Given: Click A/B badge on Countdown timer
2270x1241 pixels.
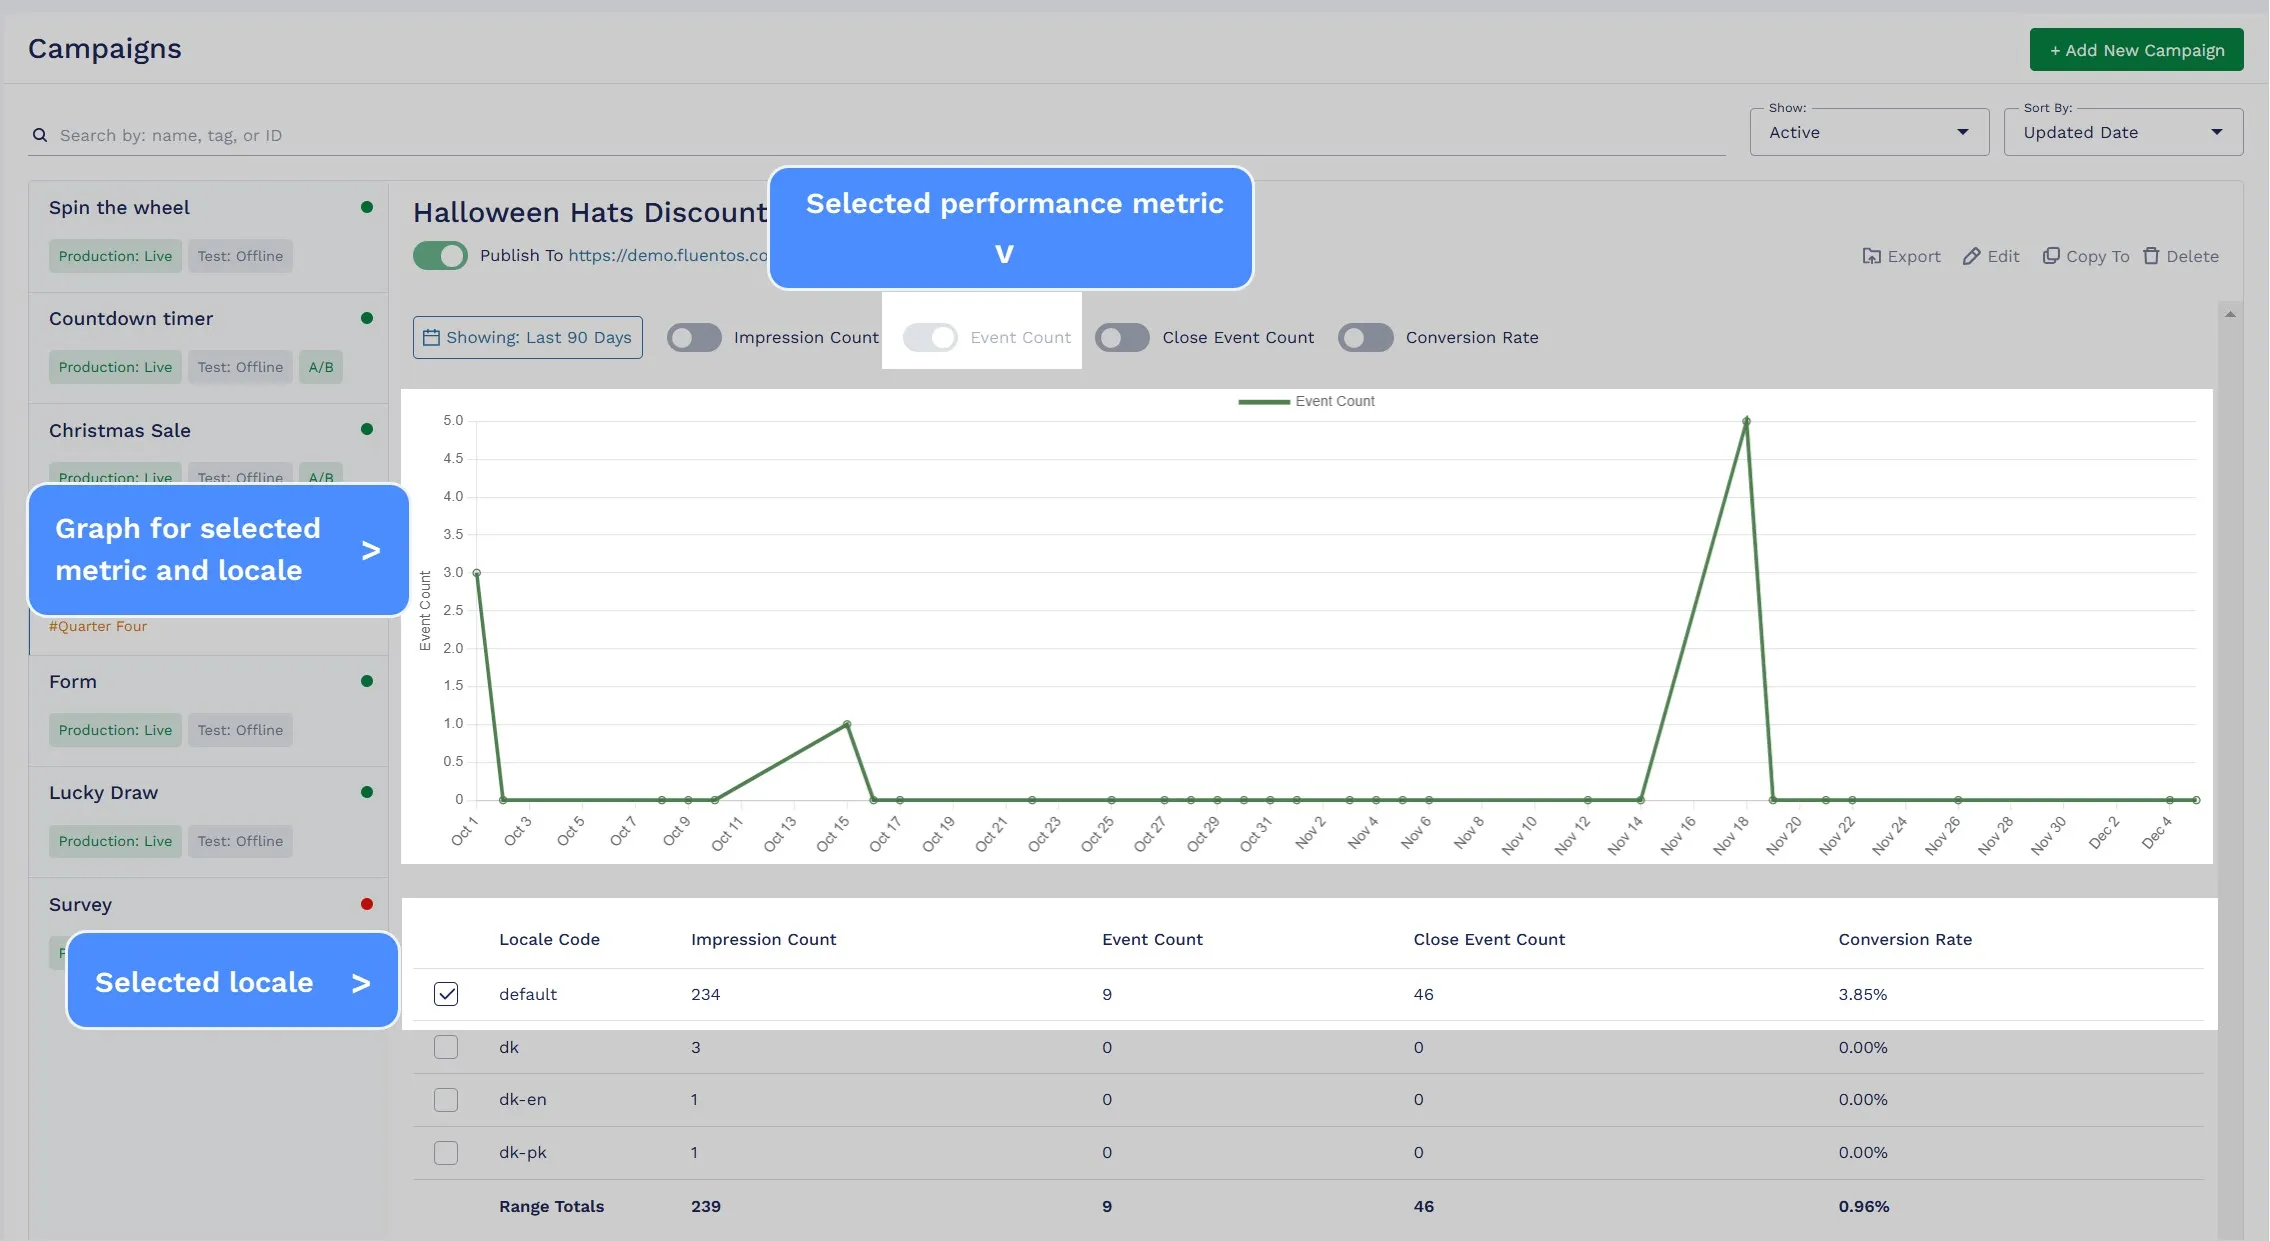Looking at the screenshot, I should pyautogui.click(x=321, y=367).
